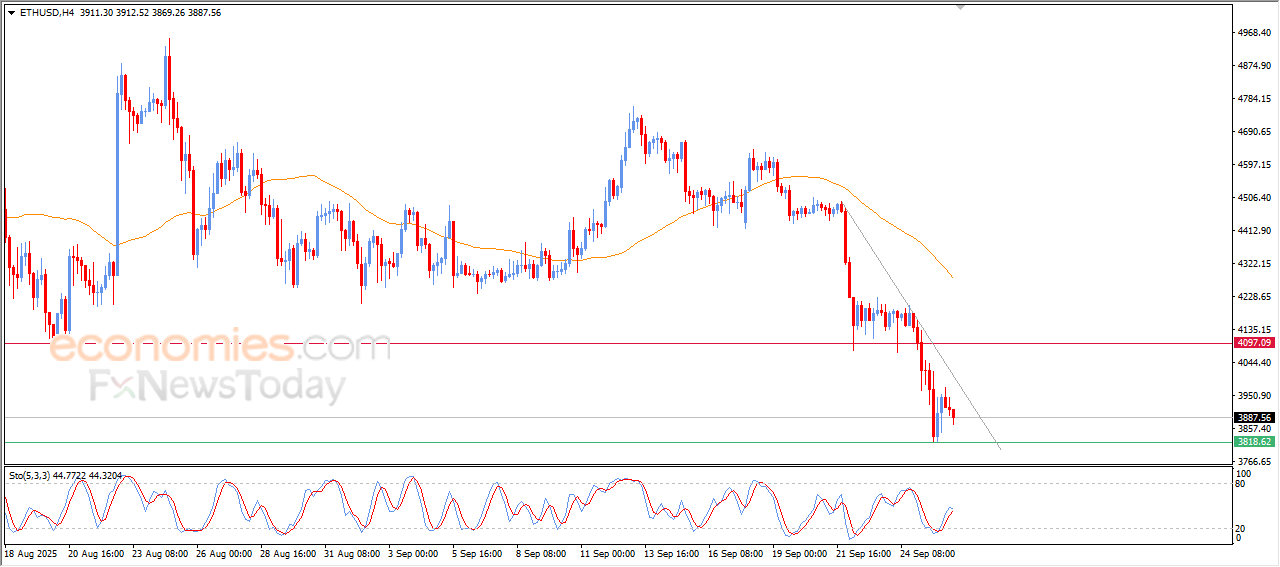The image size is (1280, 567).
Task: Click the 4968.40 price axis label
Action: pos(1254,33)
